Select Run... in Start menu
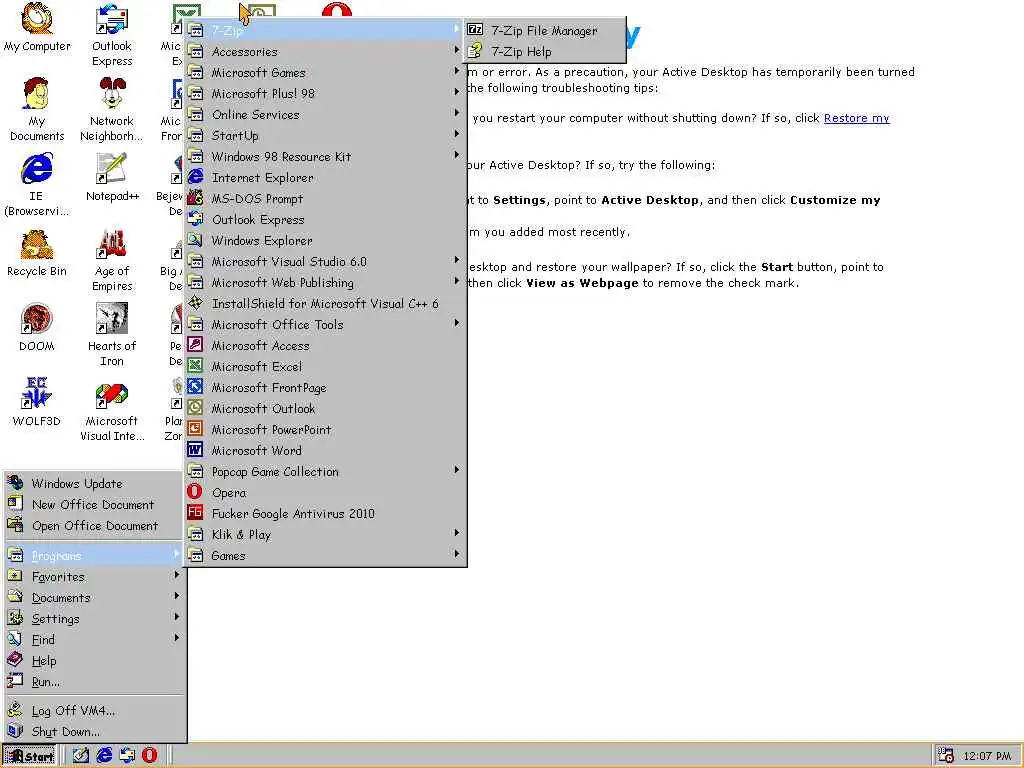1024x768 pixels. pyautogui.click(x=94, y=681)
